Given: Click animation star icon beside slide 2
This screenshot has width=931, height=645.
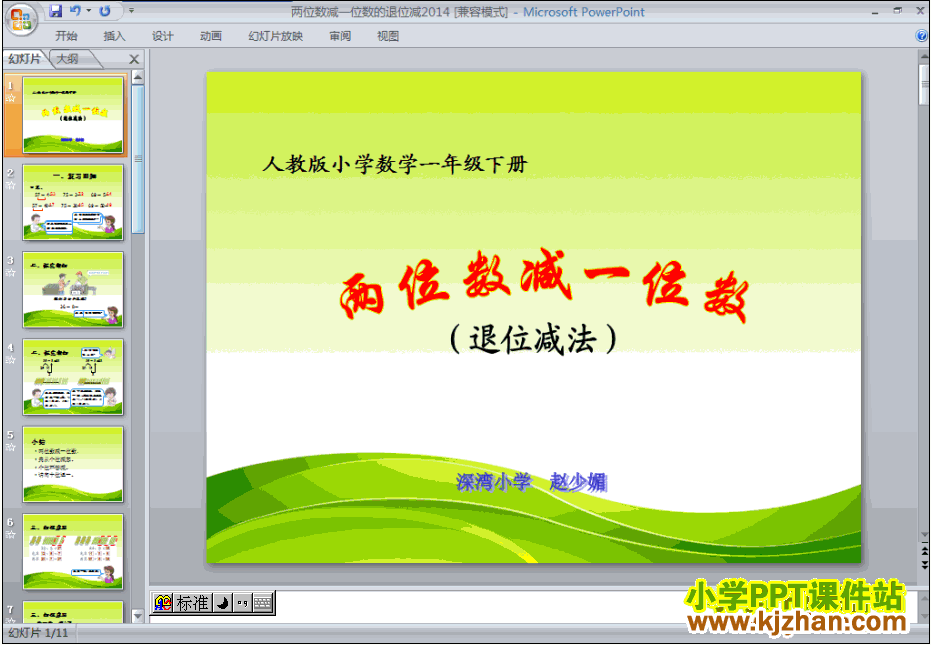Looking at the screenshot, I should pos(11,185).
